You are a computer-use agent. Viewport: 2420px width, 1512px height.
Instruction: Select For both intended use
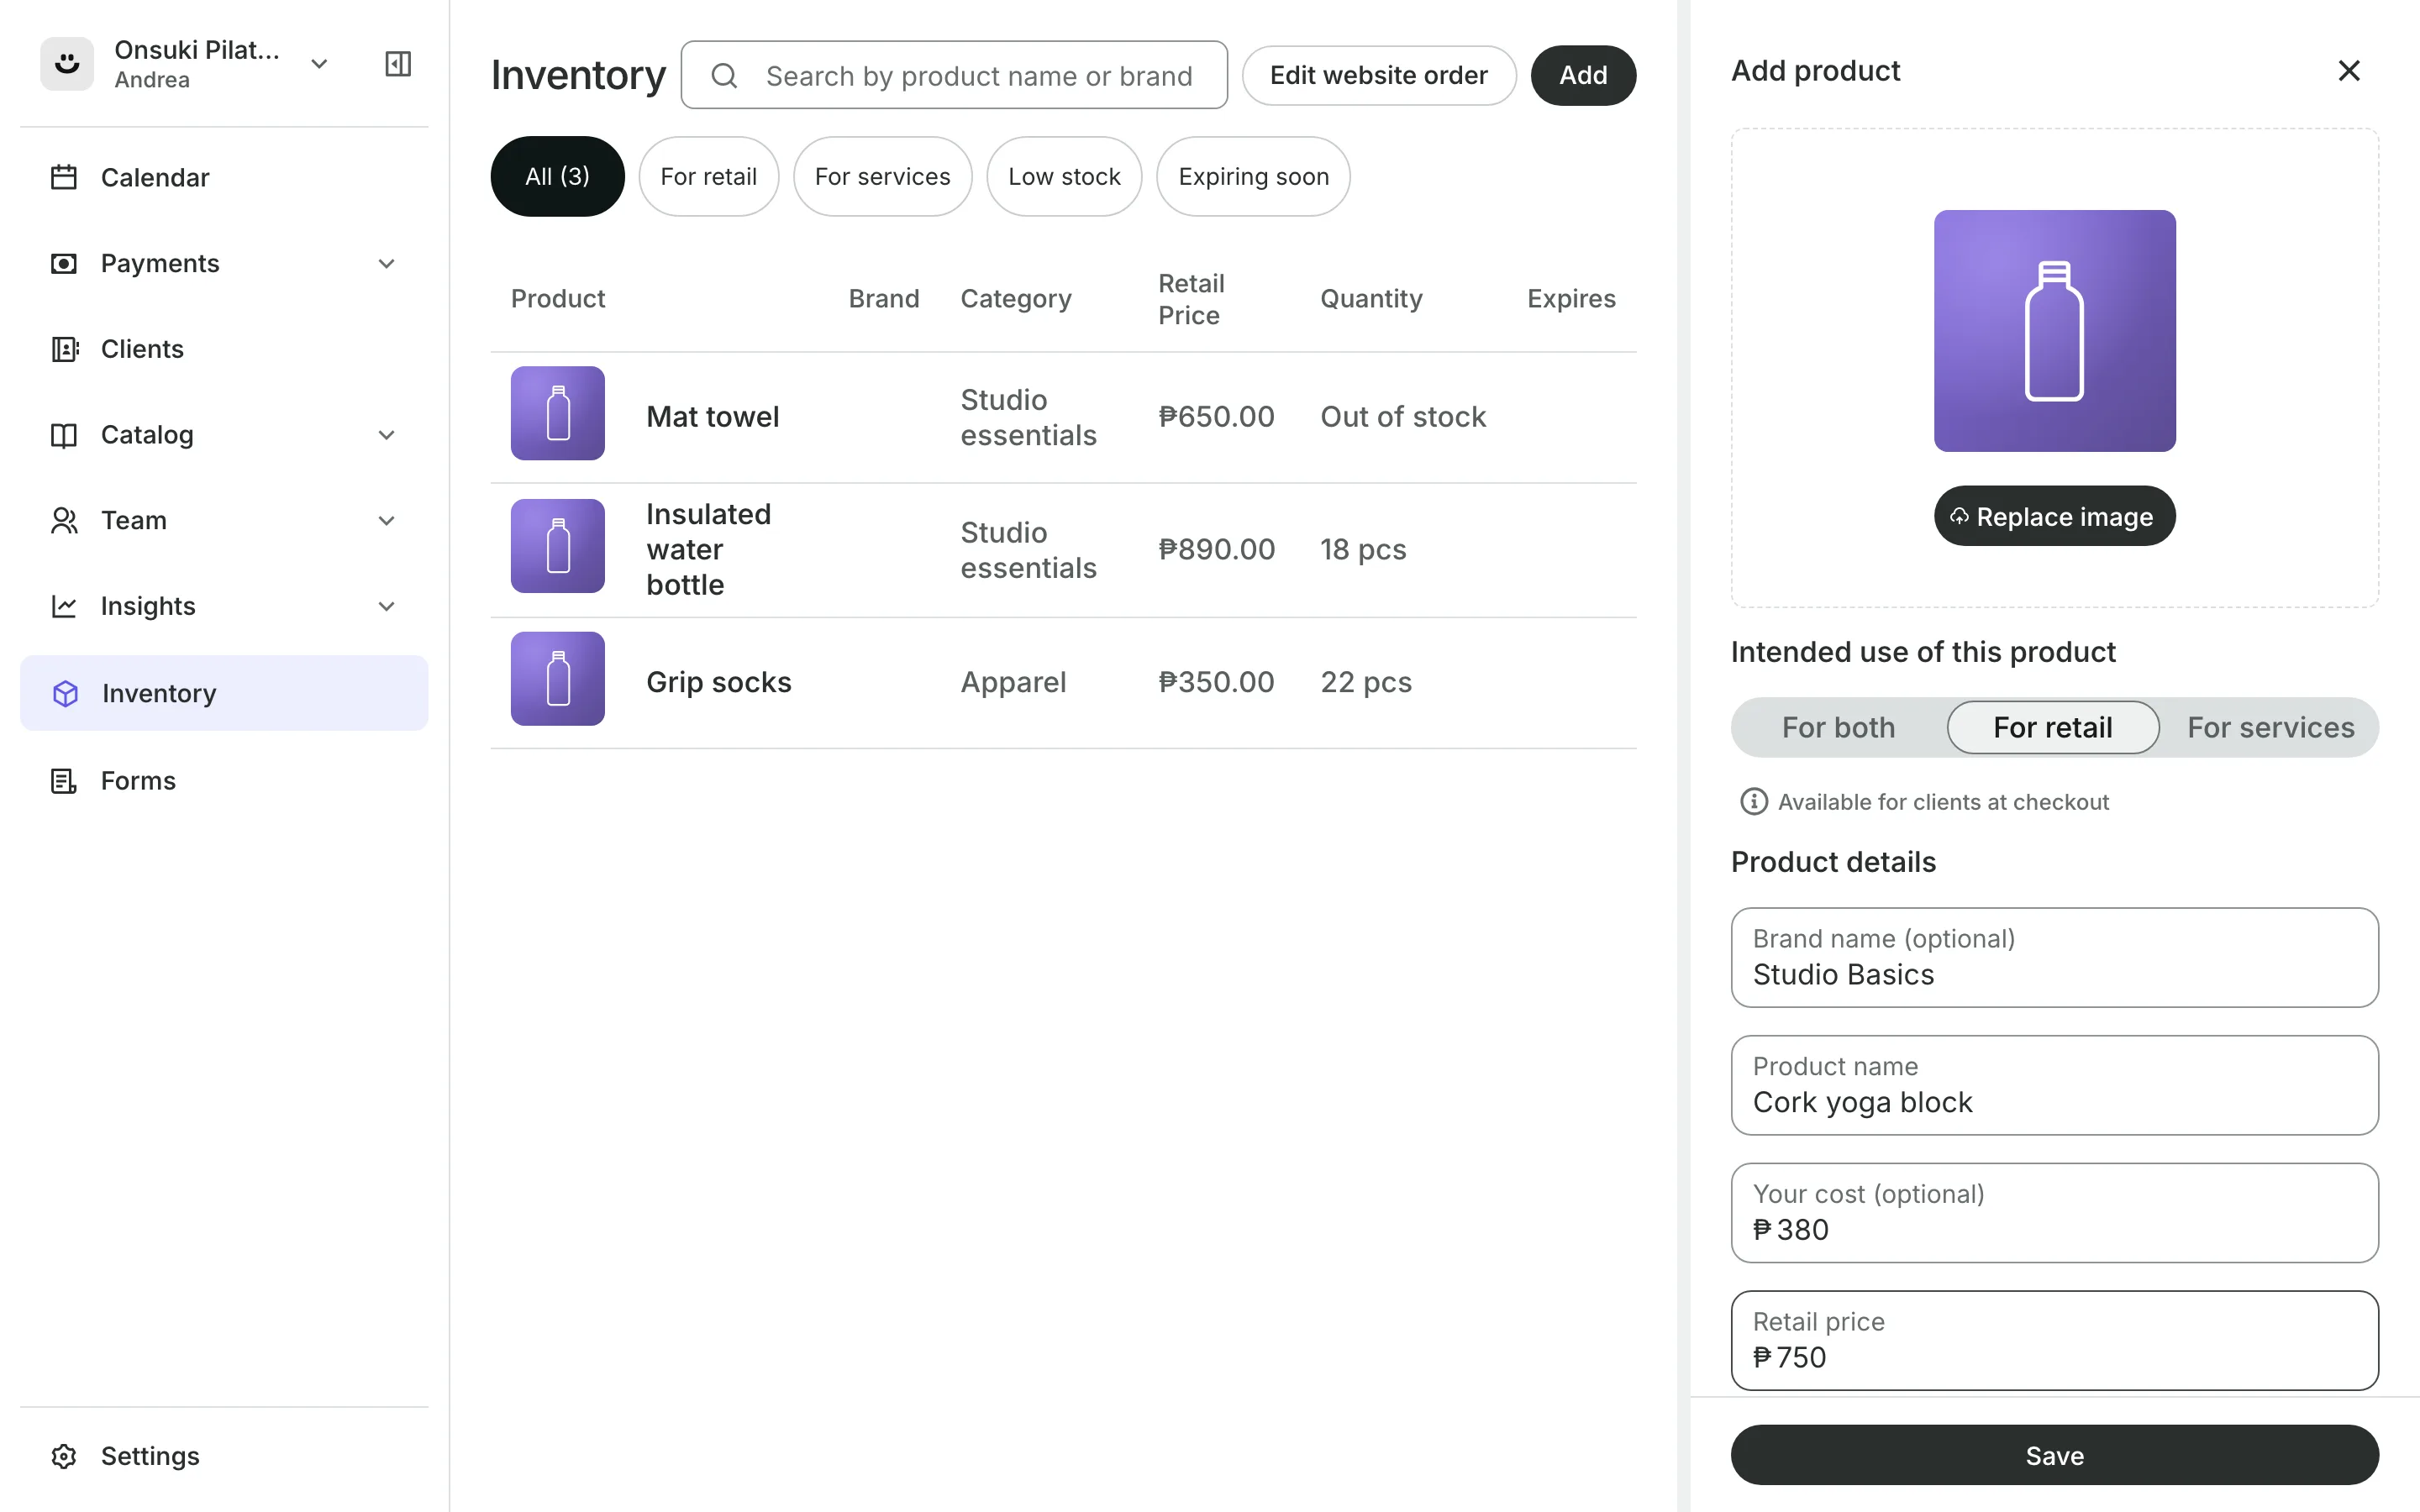[x=1838, y=727]
